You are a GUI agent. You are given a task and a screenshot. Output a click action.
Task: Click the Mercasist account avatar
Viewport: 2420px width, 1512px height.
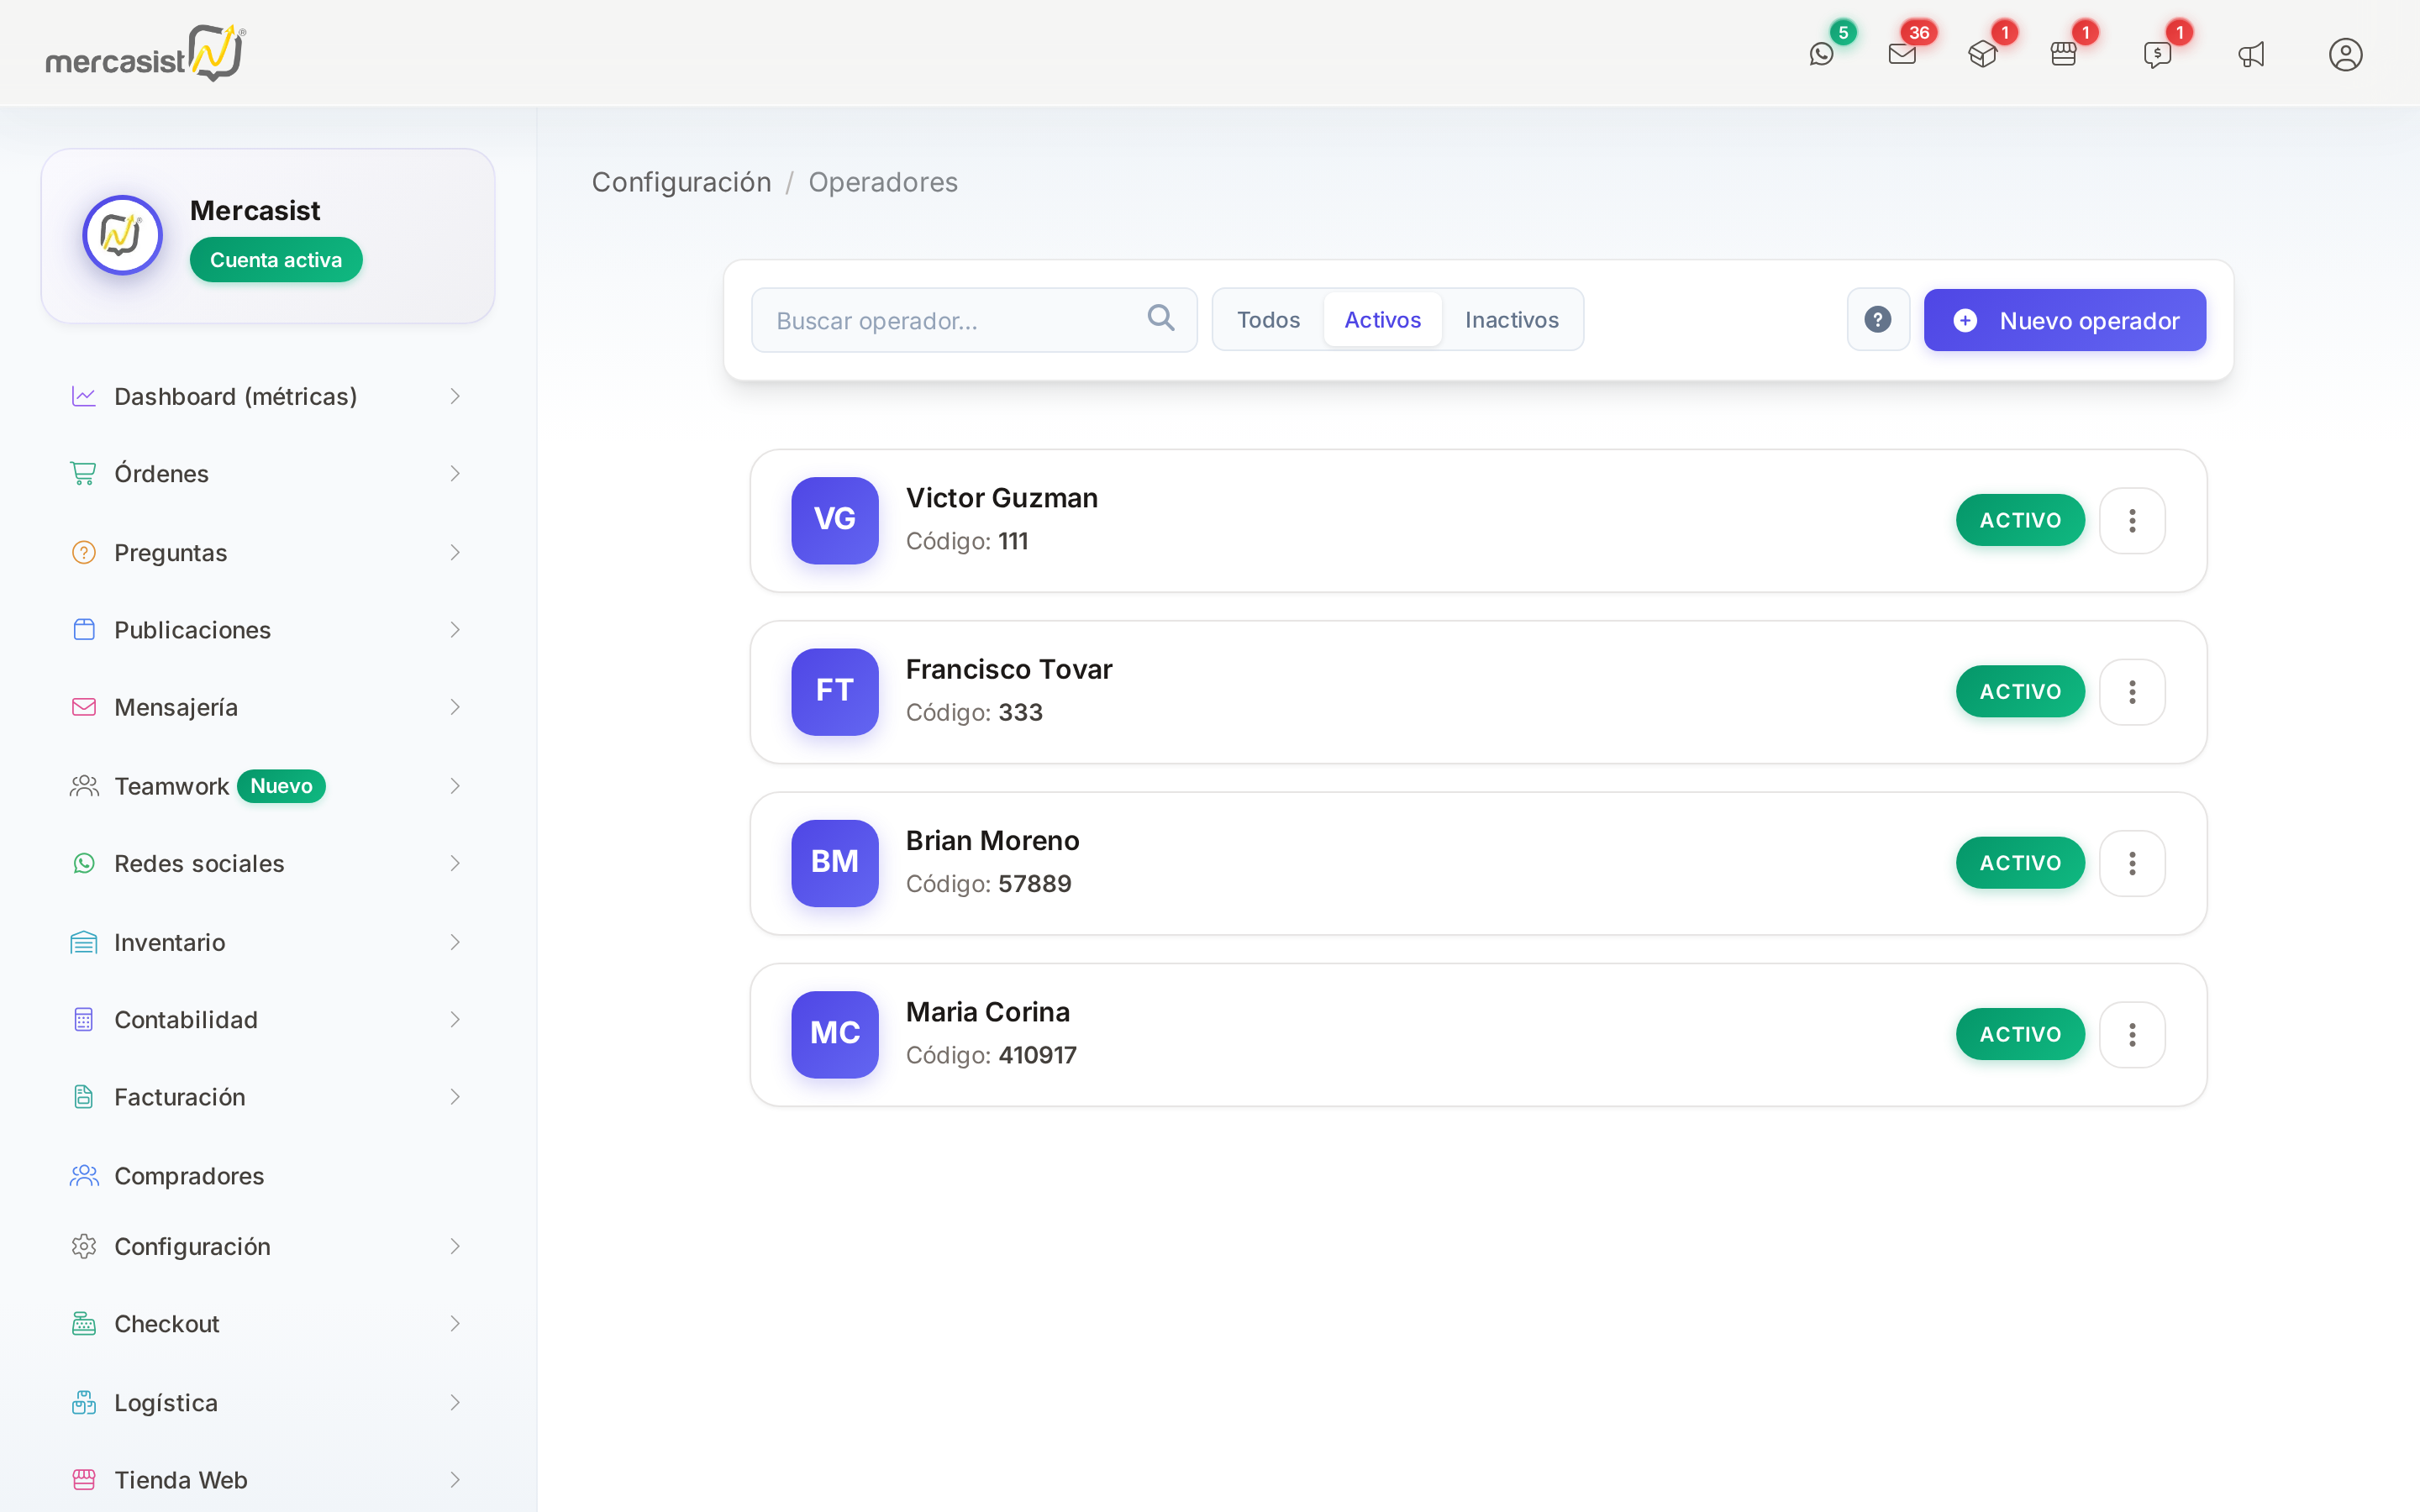point(122,235)
